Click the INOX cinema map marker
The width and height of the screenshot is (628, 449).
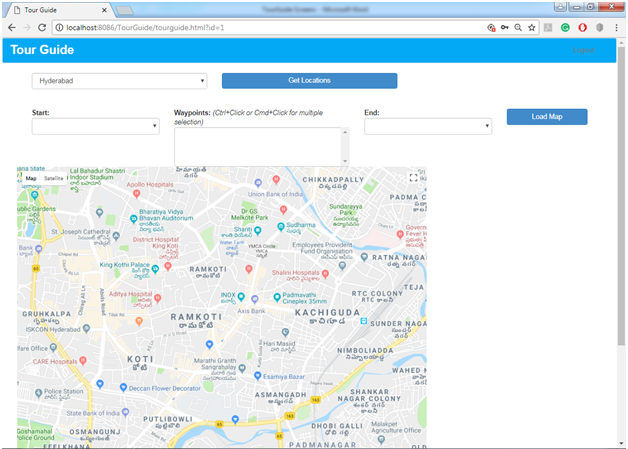pyautogui.click(x=241, y=296)
